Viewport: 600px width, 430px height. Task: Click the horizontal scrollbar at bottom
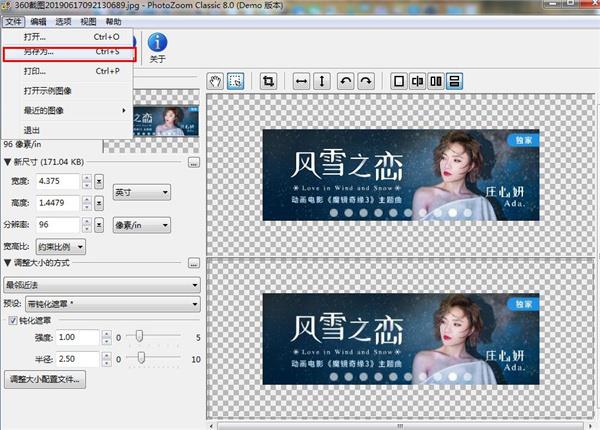[400, 426]
